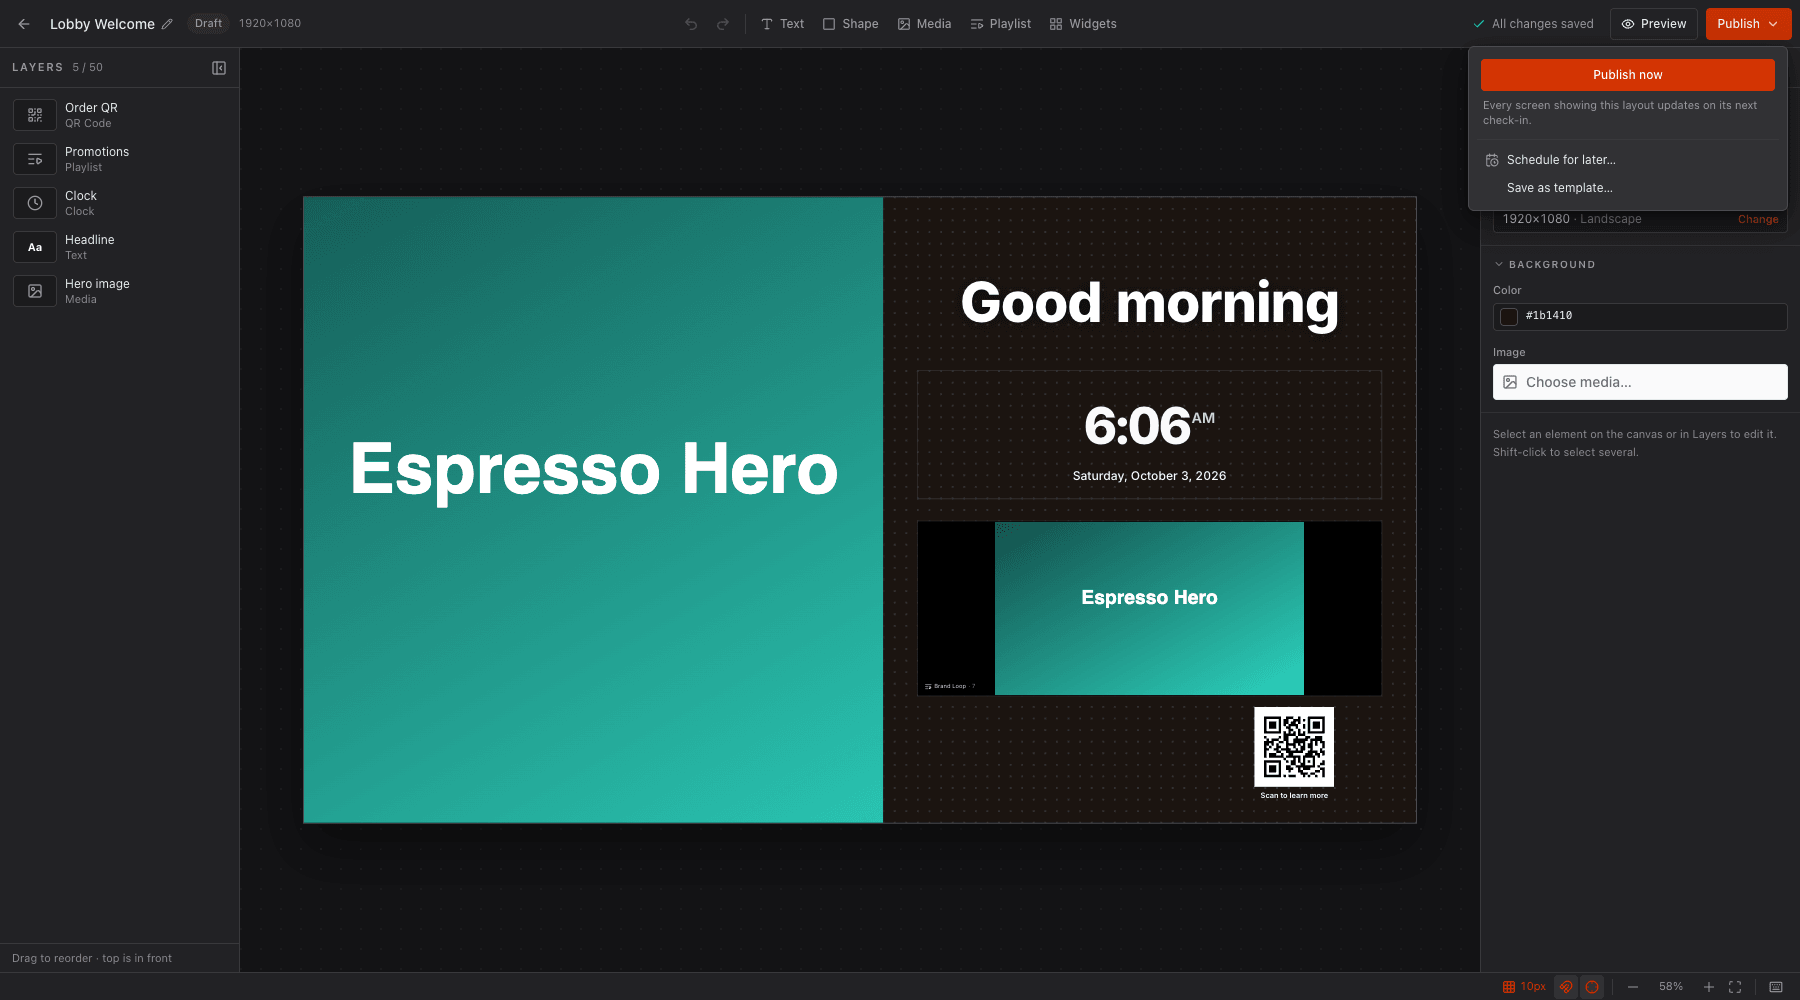Click the 58% zoom value
Viewport: 1800px width, 1000px height.
point(1671,987)
